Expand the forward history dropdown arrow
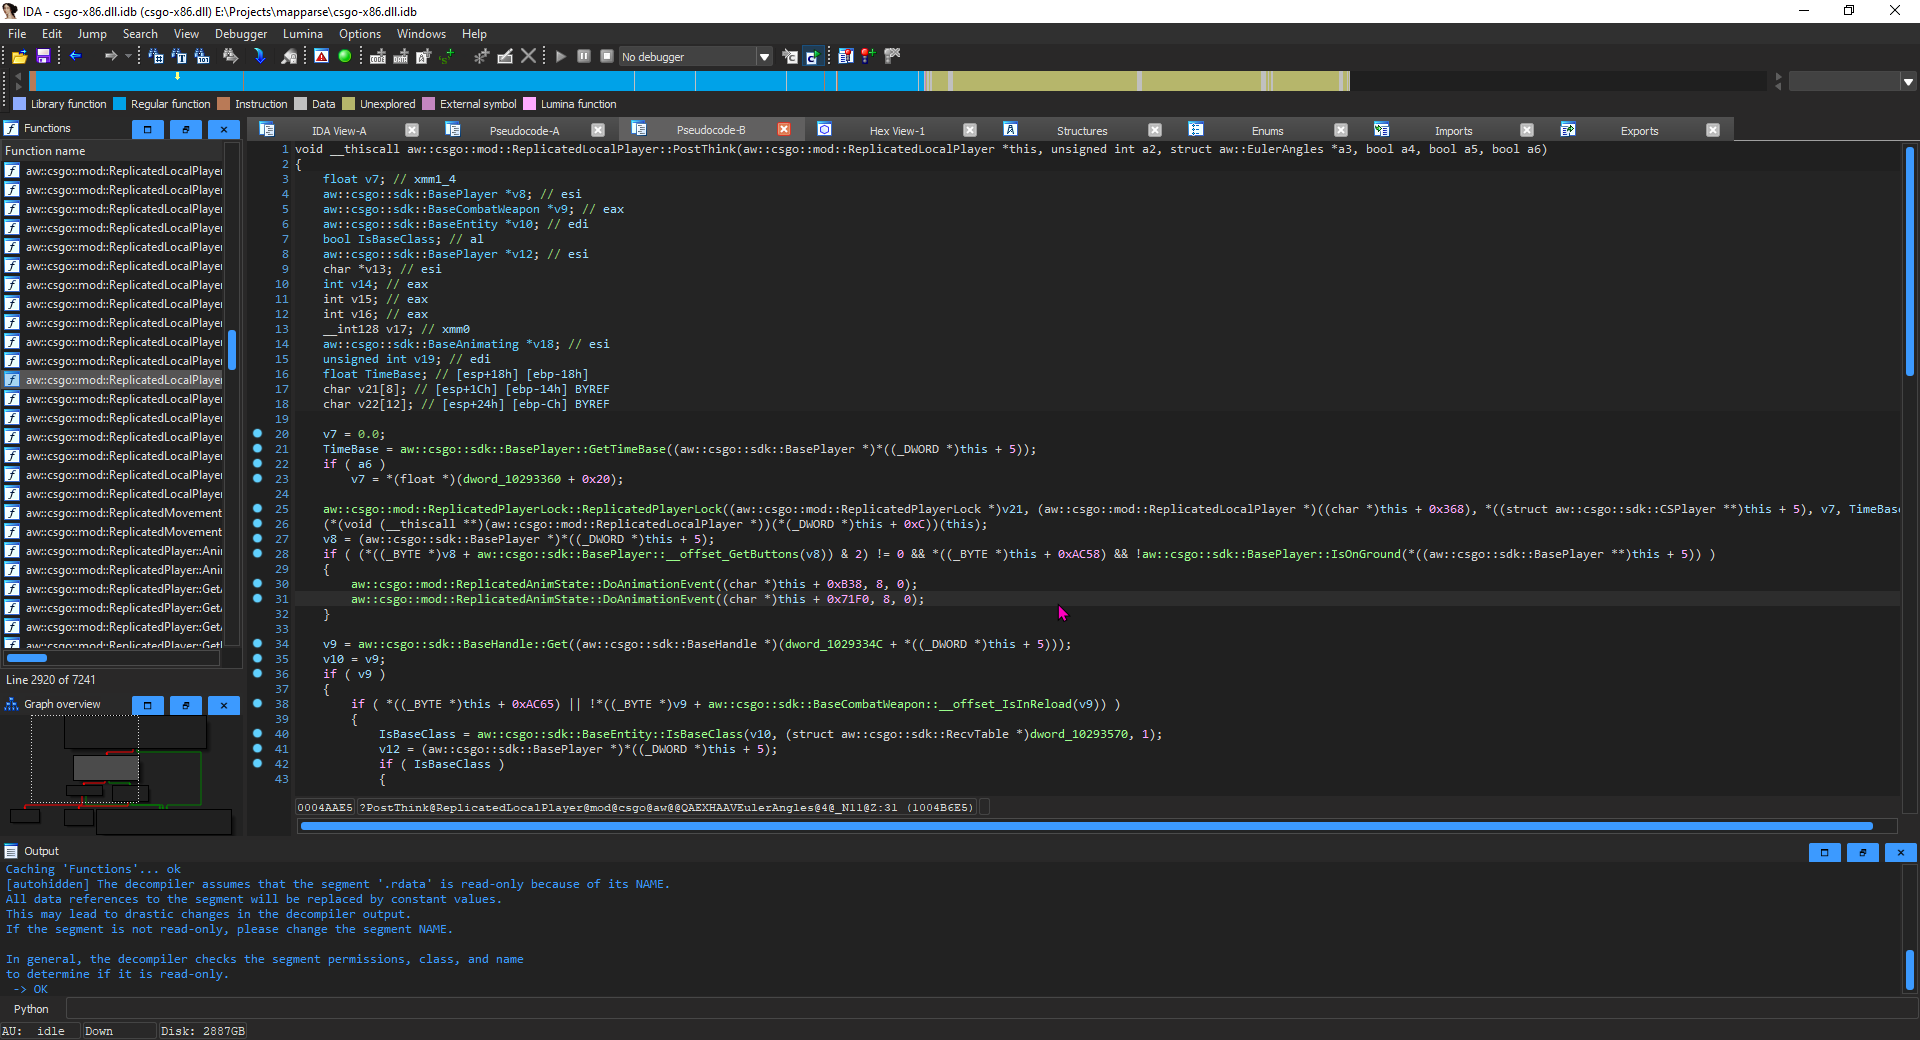This screenshot has width=1920, height=1040. 128,57
